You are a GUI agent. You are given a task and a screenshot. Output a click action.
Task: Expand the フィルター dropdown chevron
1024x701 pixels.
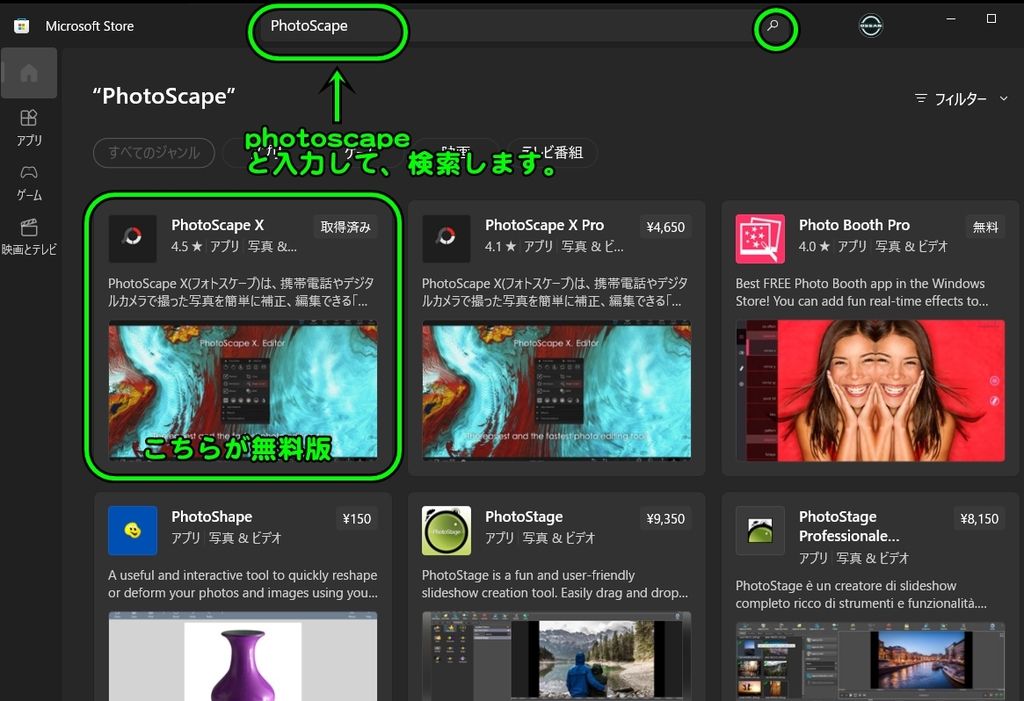pyautogui.click(x=1004, y=99)
